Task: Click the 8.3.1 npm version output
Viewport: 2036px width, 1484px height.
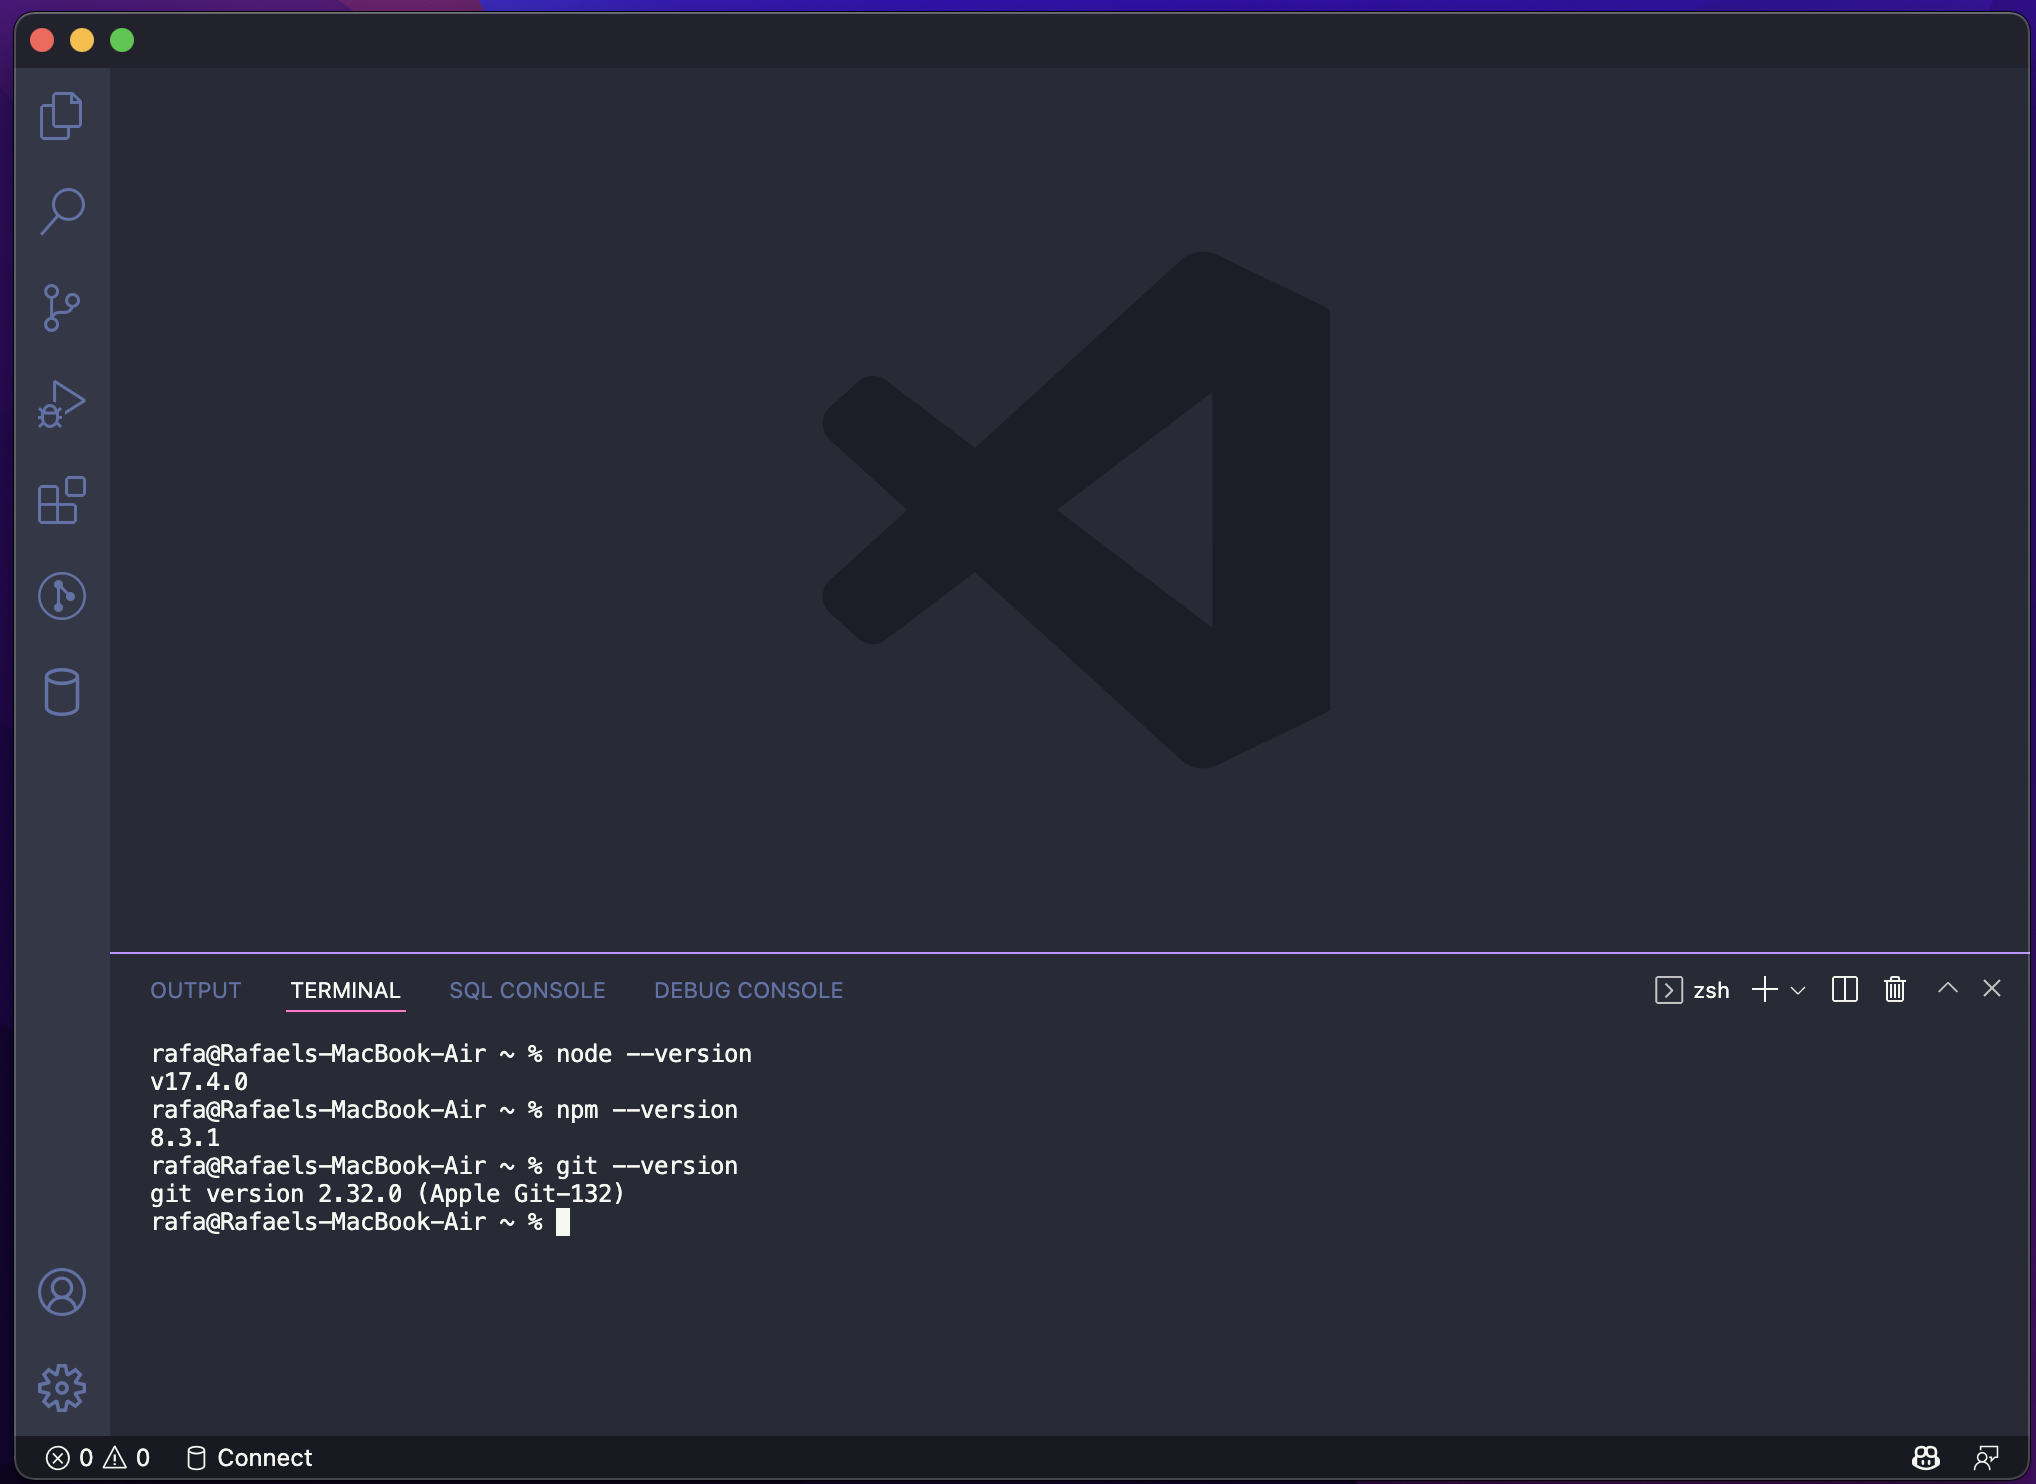Action: (185, 1138)
